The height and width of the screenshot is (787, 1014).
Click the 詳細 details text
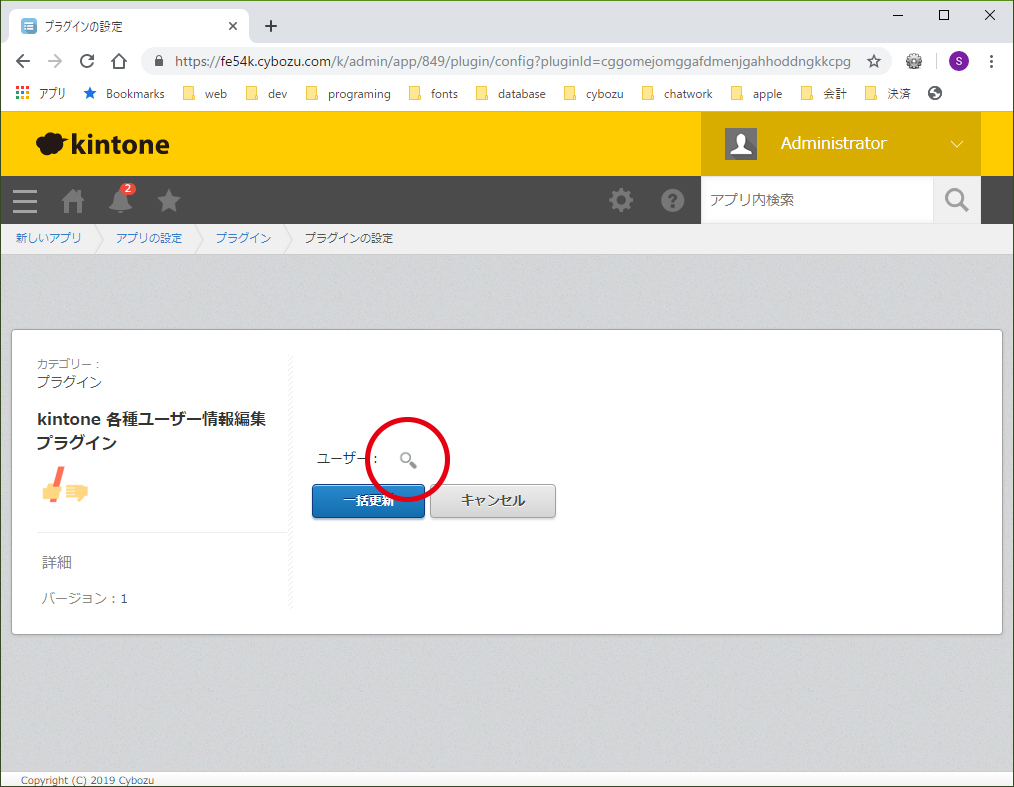57,563
